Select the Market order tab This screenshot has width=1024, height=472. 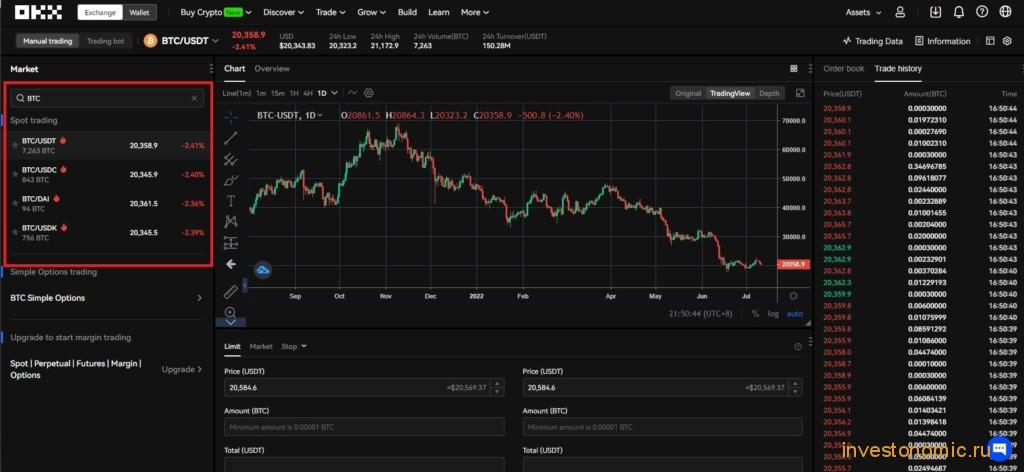261,346
